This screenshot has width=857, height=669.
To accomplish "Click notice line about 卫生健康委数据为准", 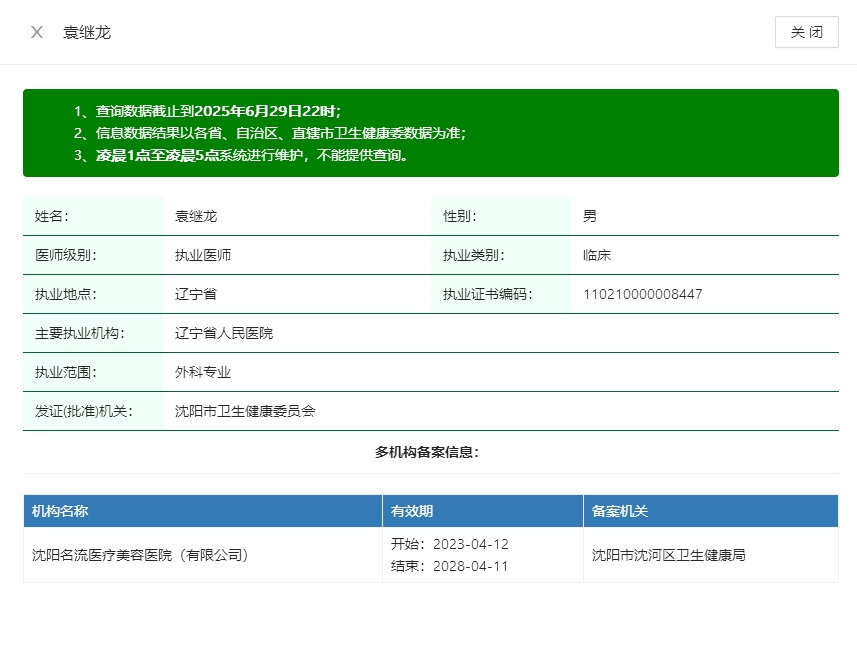I will pos(280,133).
